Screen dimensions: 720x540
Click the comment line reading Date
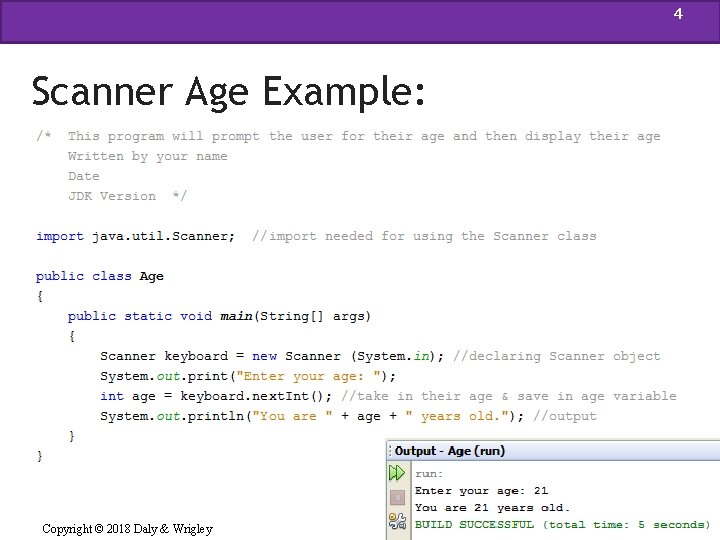tap(84, 176)
